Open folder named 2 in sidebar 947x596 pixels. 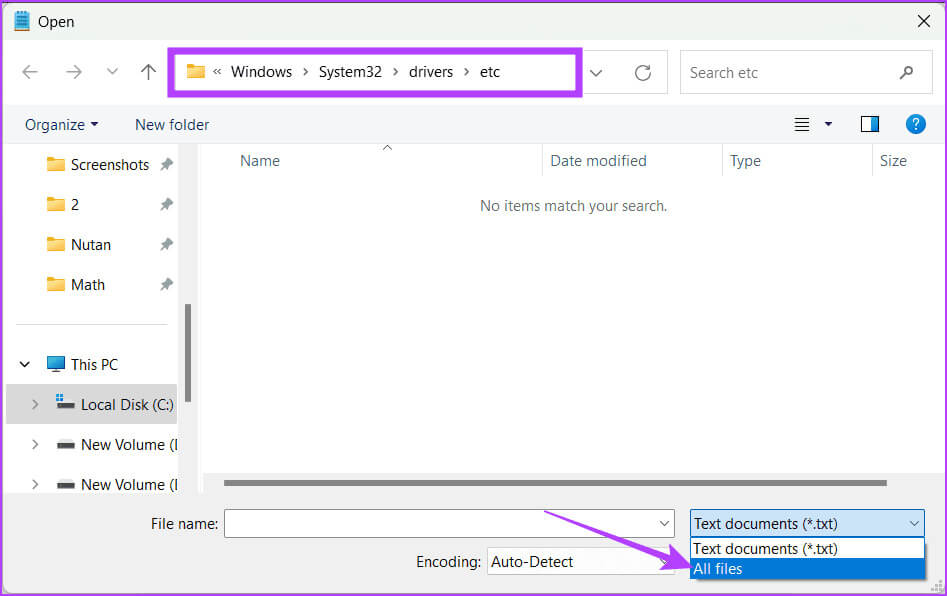point(63,204)
